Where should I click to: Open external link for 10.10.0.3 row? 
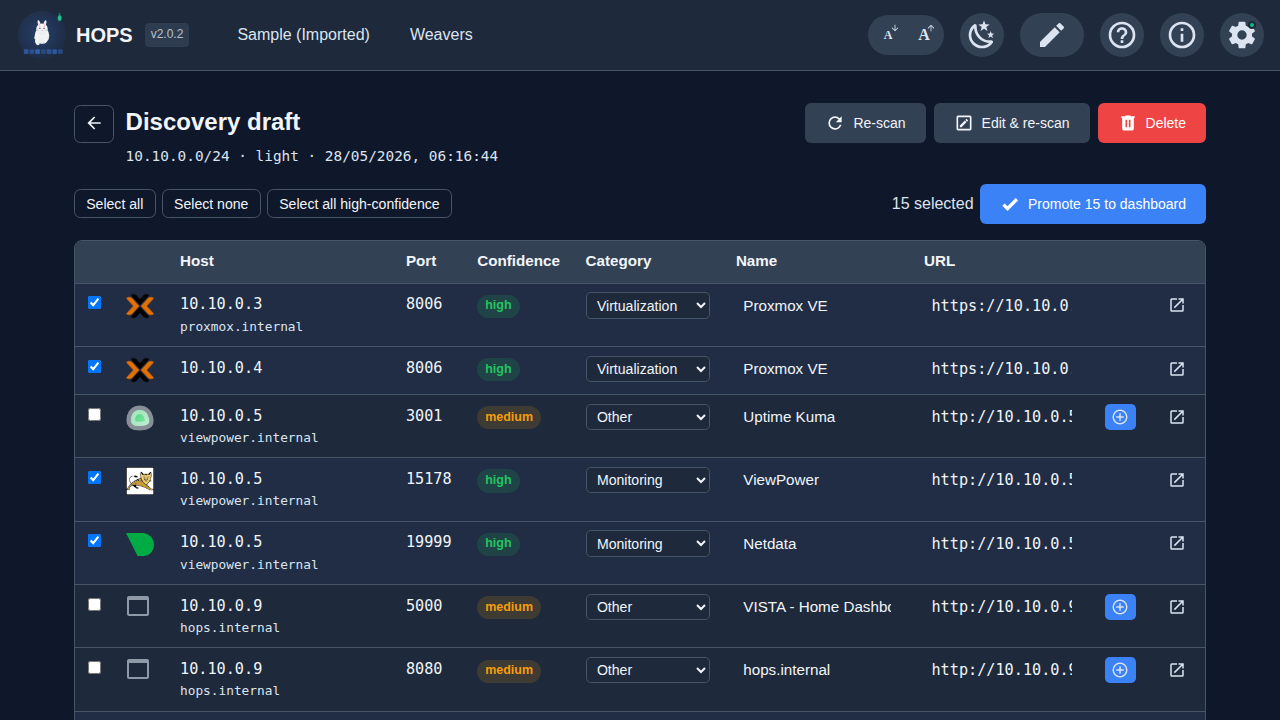point(1177,305)
